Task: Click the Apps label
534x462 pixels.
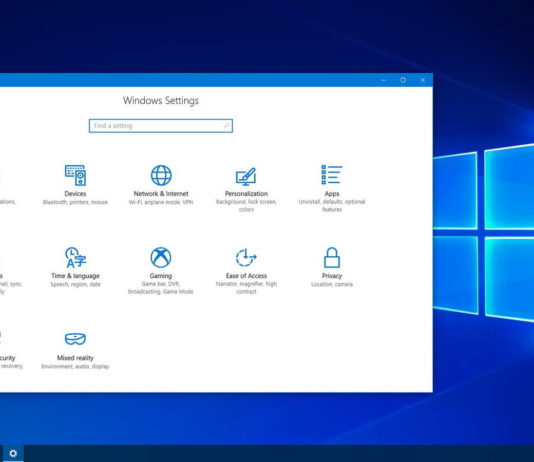Action: [x=332, y=194]
